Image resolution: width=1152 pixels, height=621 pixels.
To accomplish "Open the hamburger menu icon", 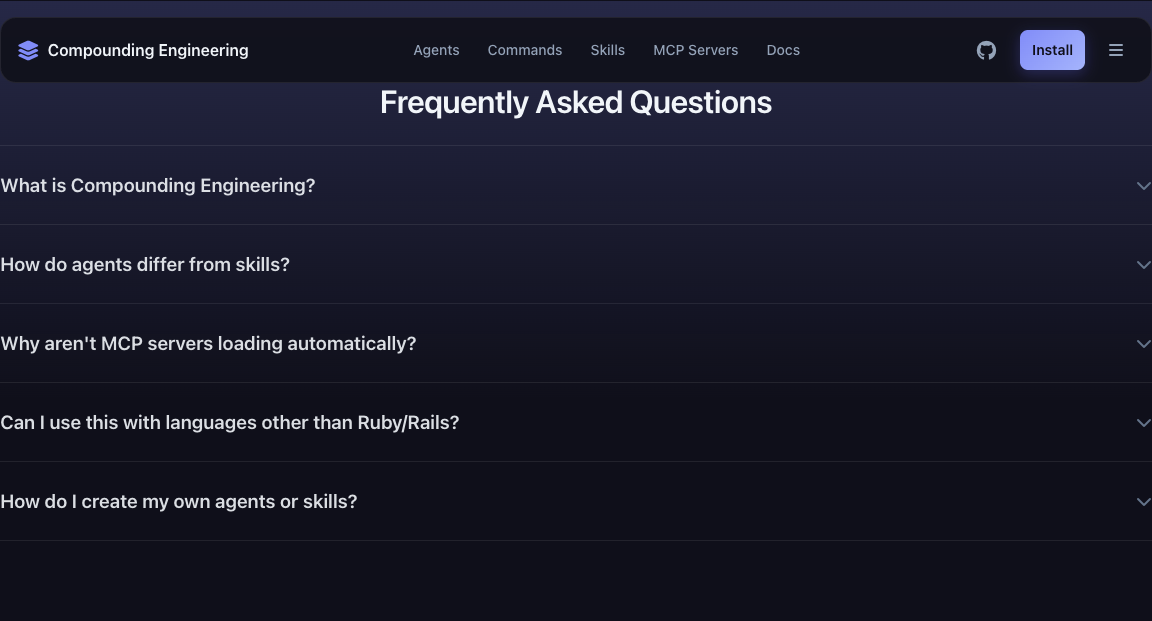I will (x=1116, y=50).
